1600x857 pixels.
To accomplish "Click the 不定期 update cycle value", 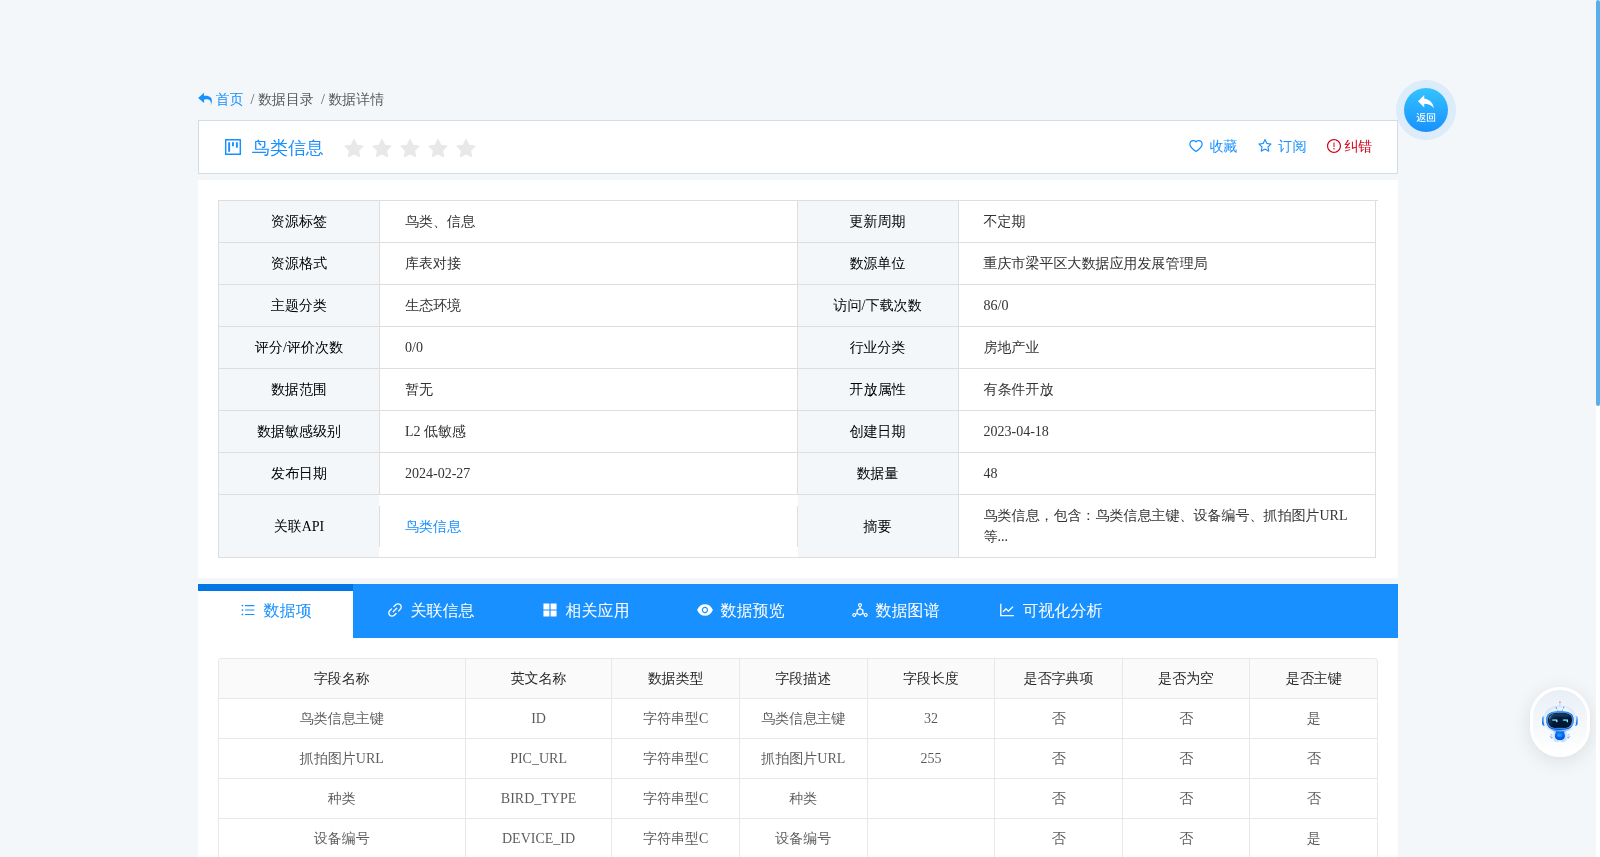I will [x=1004, y=221].
